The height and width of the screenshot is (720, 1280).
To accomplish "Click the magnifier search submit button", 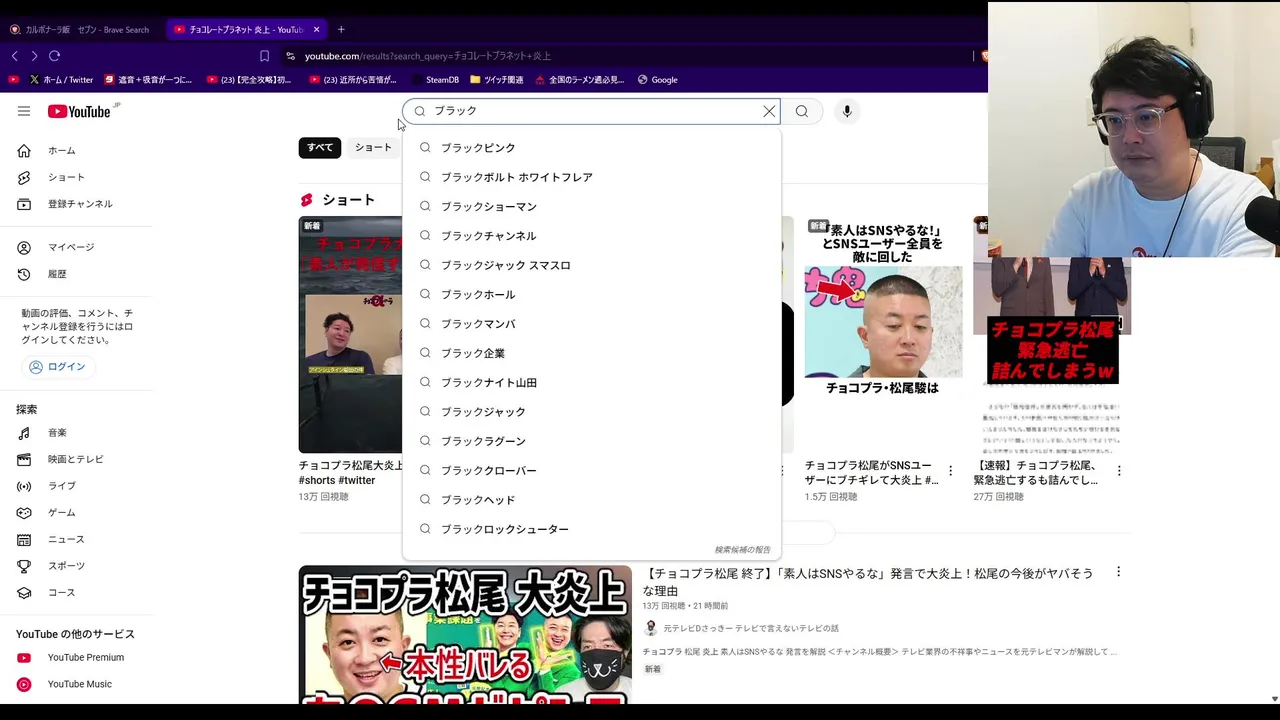I will point(802,111).
